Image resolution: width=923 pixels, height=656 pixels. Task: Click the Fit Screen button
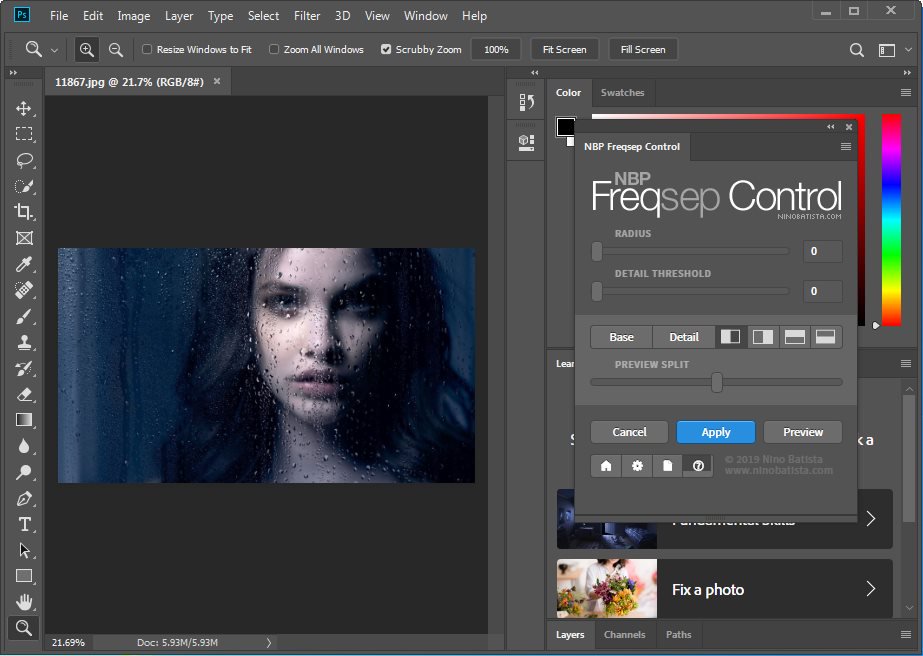[x=565, y=49]
